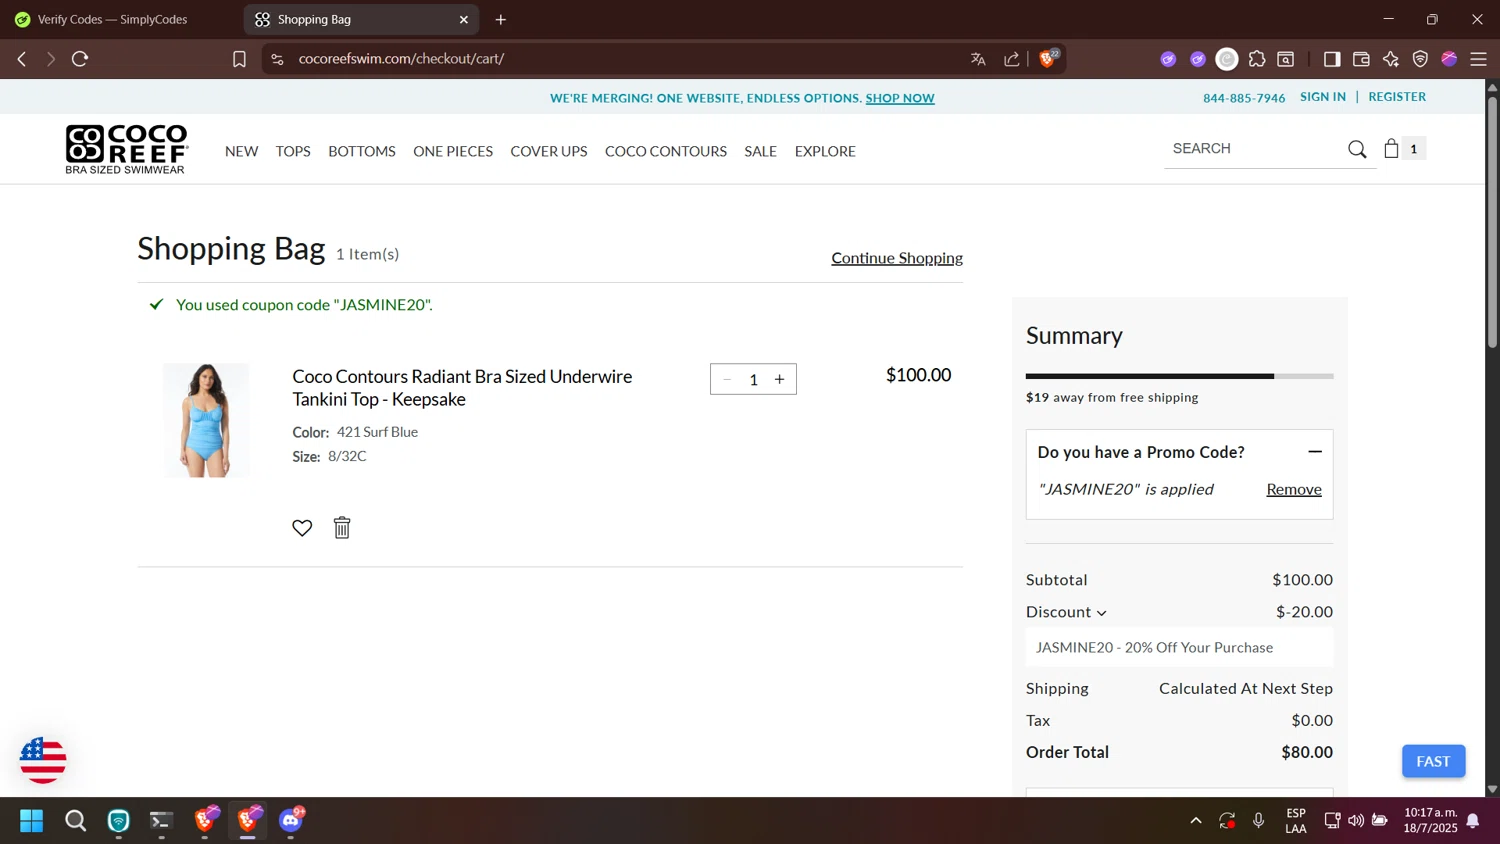Click the quantity value field
Image resolution: width=1500 pixels, height=844 pixels.
point(753,380)
